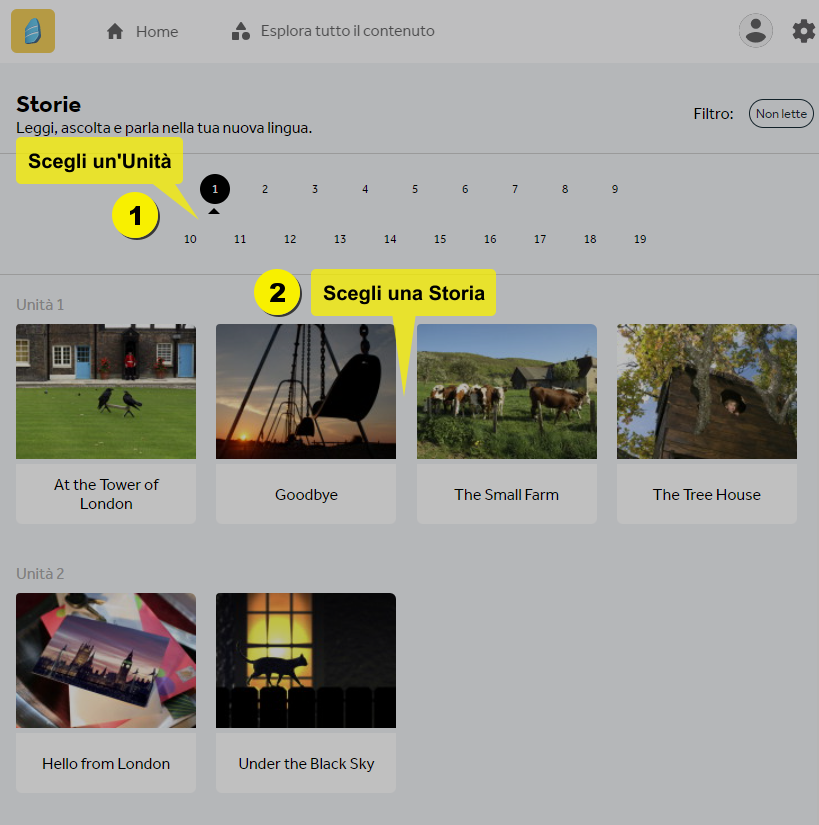Screen dimensions: 819x825
Task: Open the settings gear icon
Action: click(x=803, y=31)
